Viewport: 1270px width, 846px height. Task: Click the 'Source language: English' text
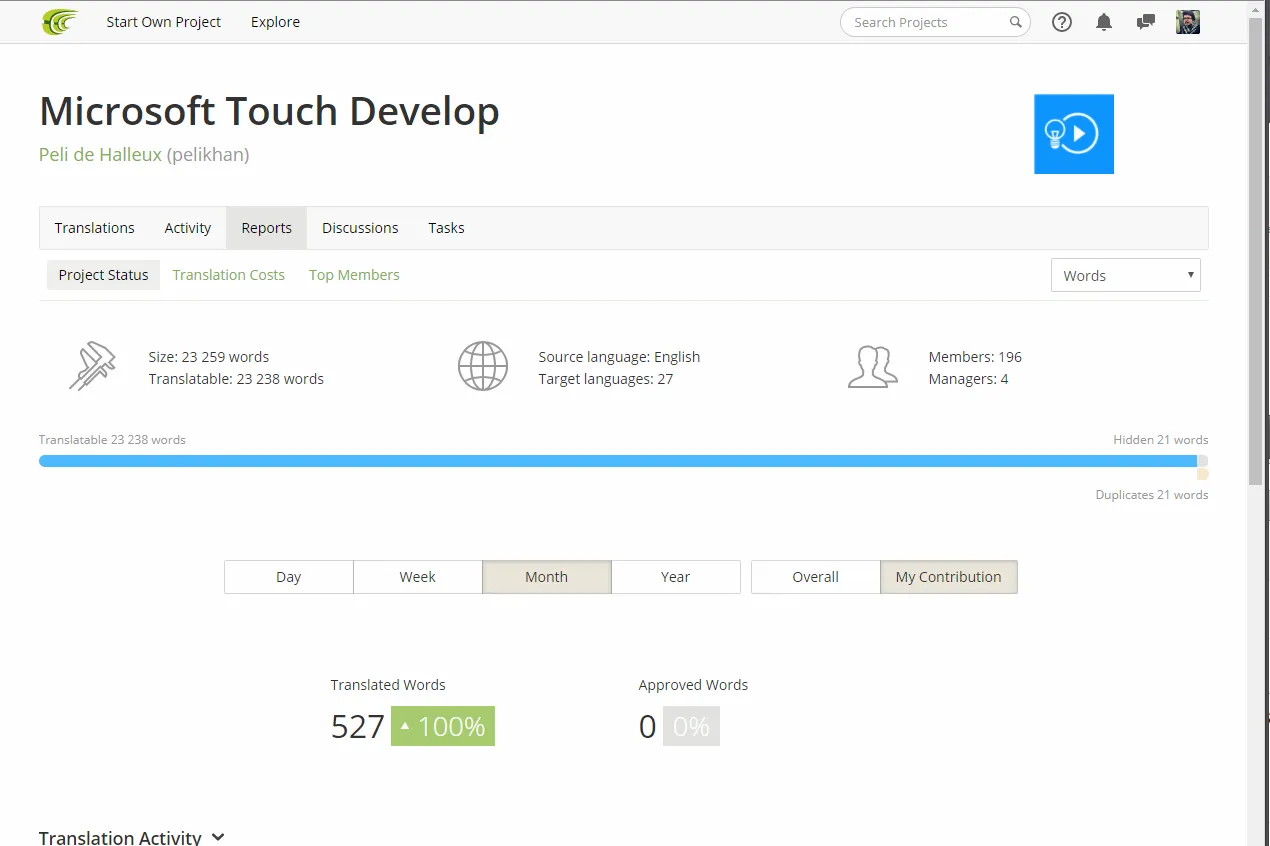[619, 357]
